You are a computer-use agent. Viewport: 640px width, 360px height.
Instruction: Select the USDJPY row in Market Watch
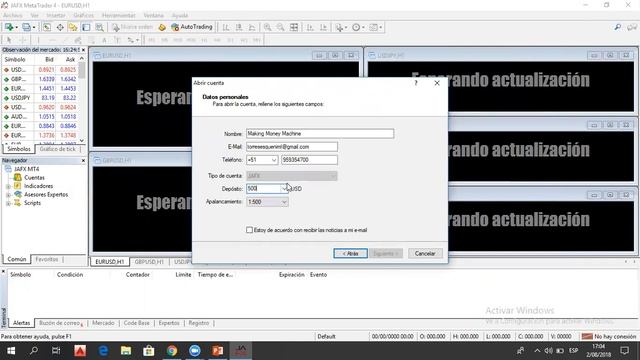click(41, 98)
